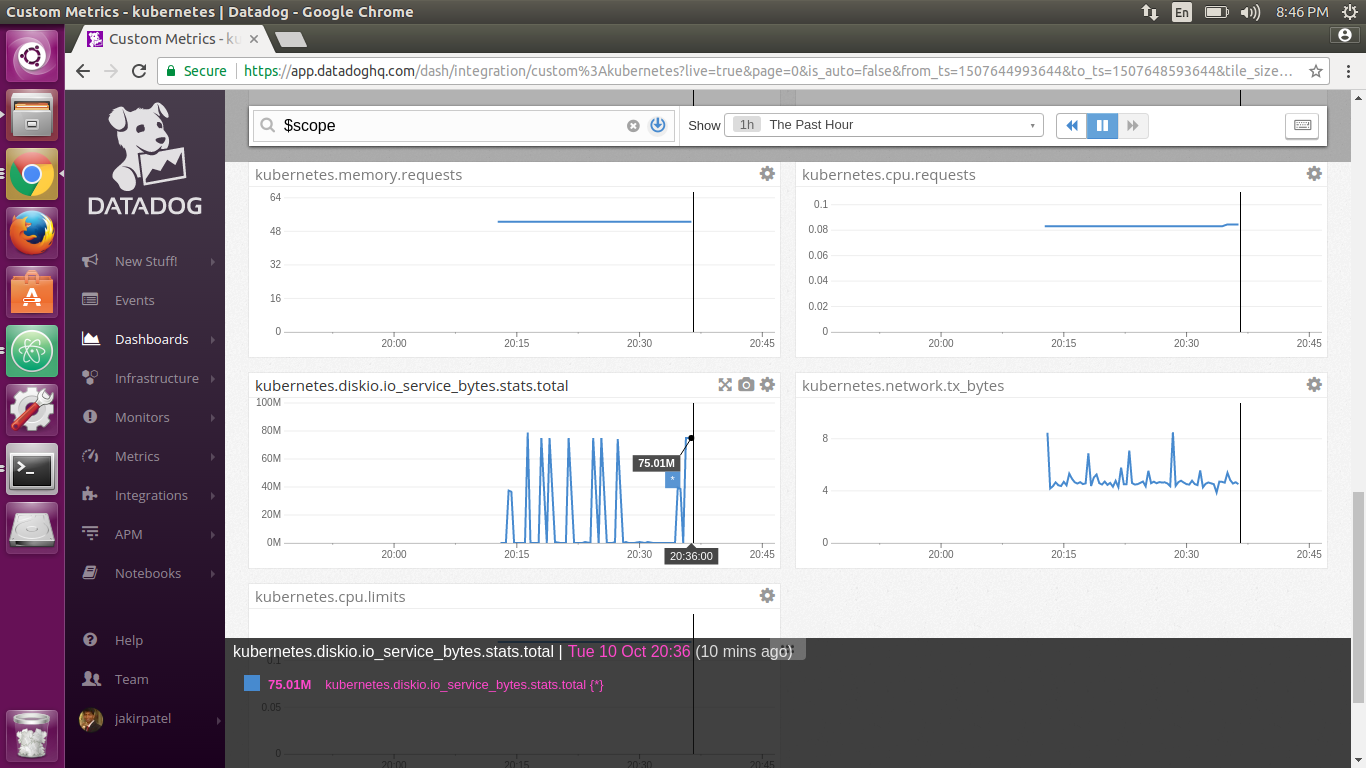Rewind the dashboard time window
The image size is (1366, 768).
[1072, 125]
